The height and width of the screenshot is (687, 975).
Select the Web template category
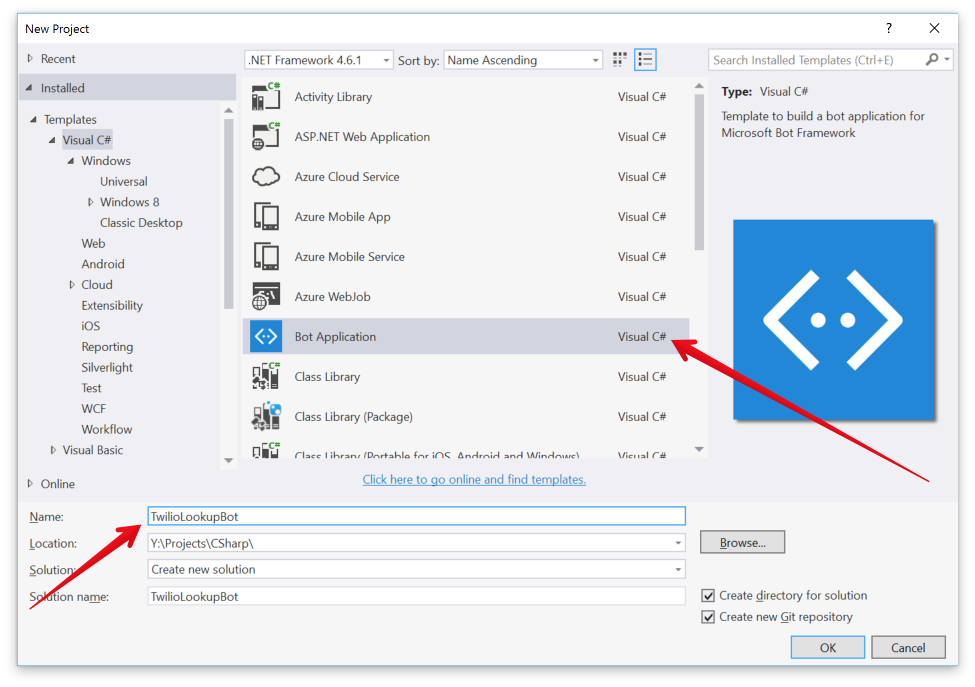point(93,243)
